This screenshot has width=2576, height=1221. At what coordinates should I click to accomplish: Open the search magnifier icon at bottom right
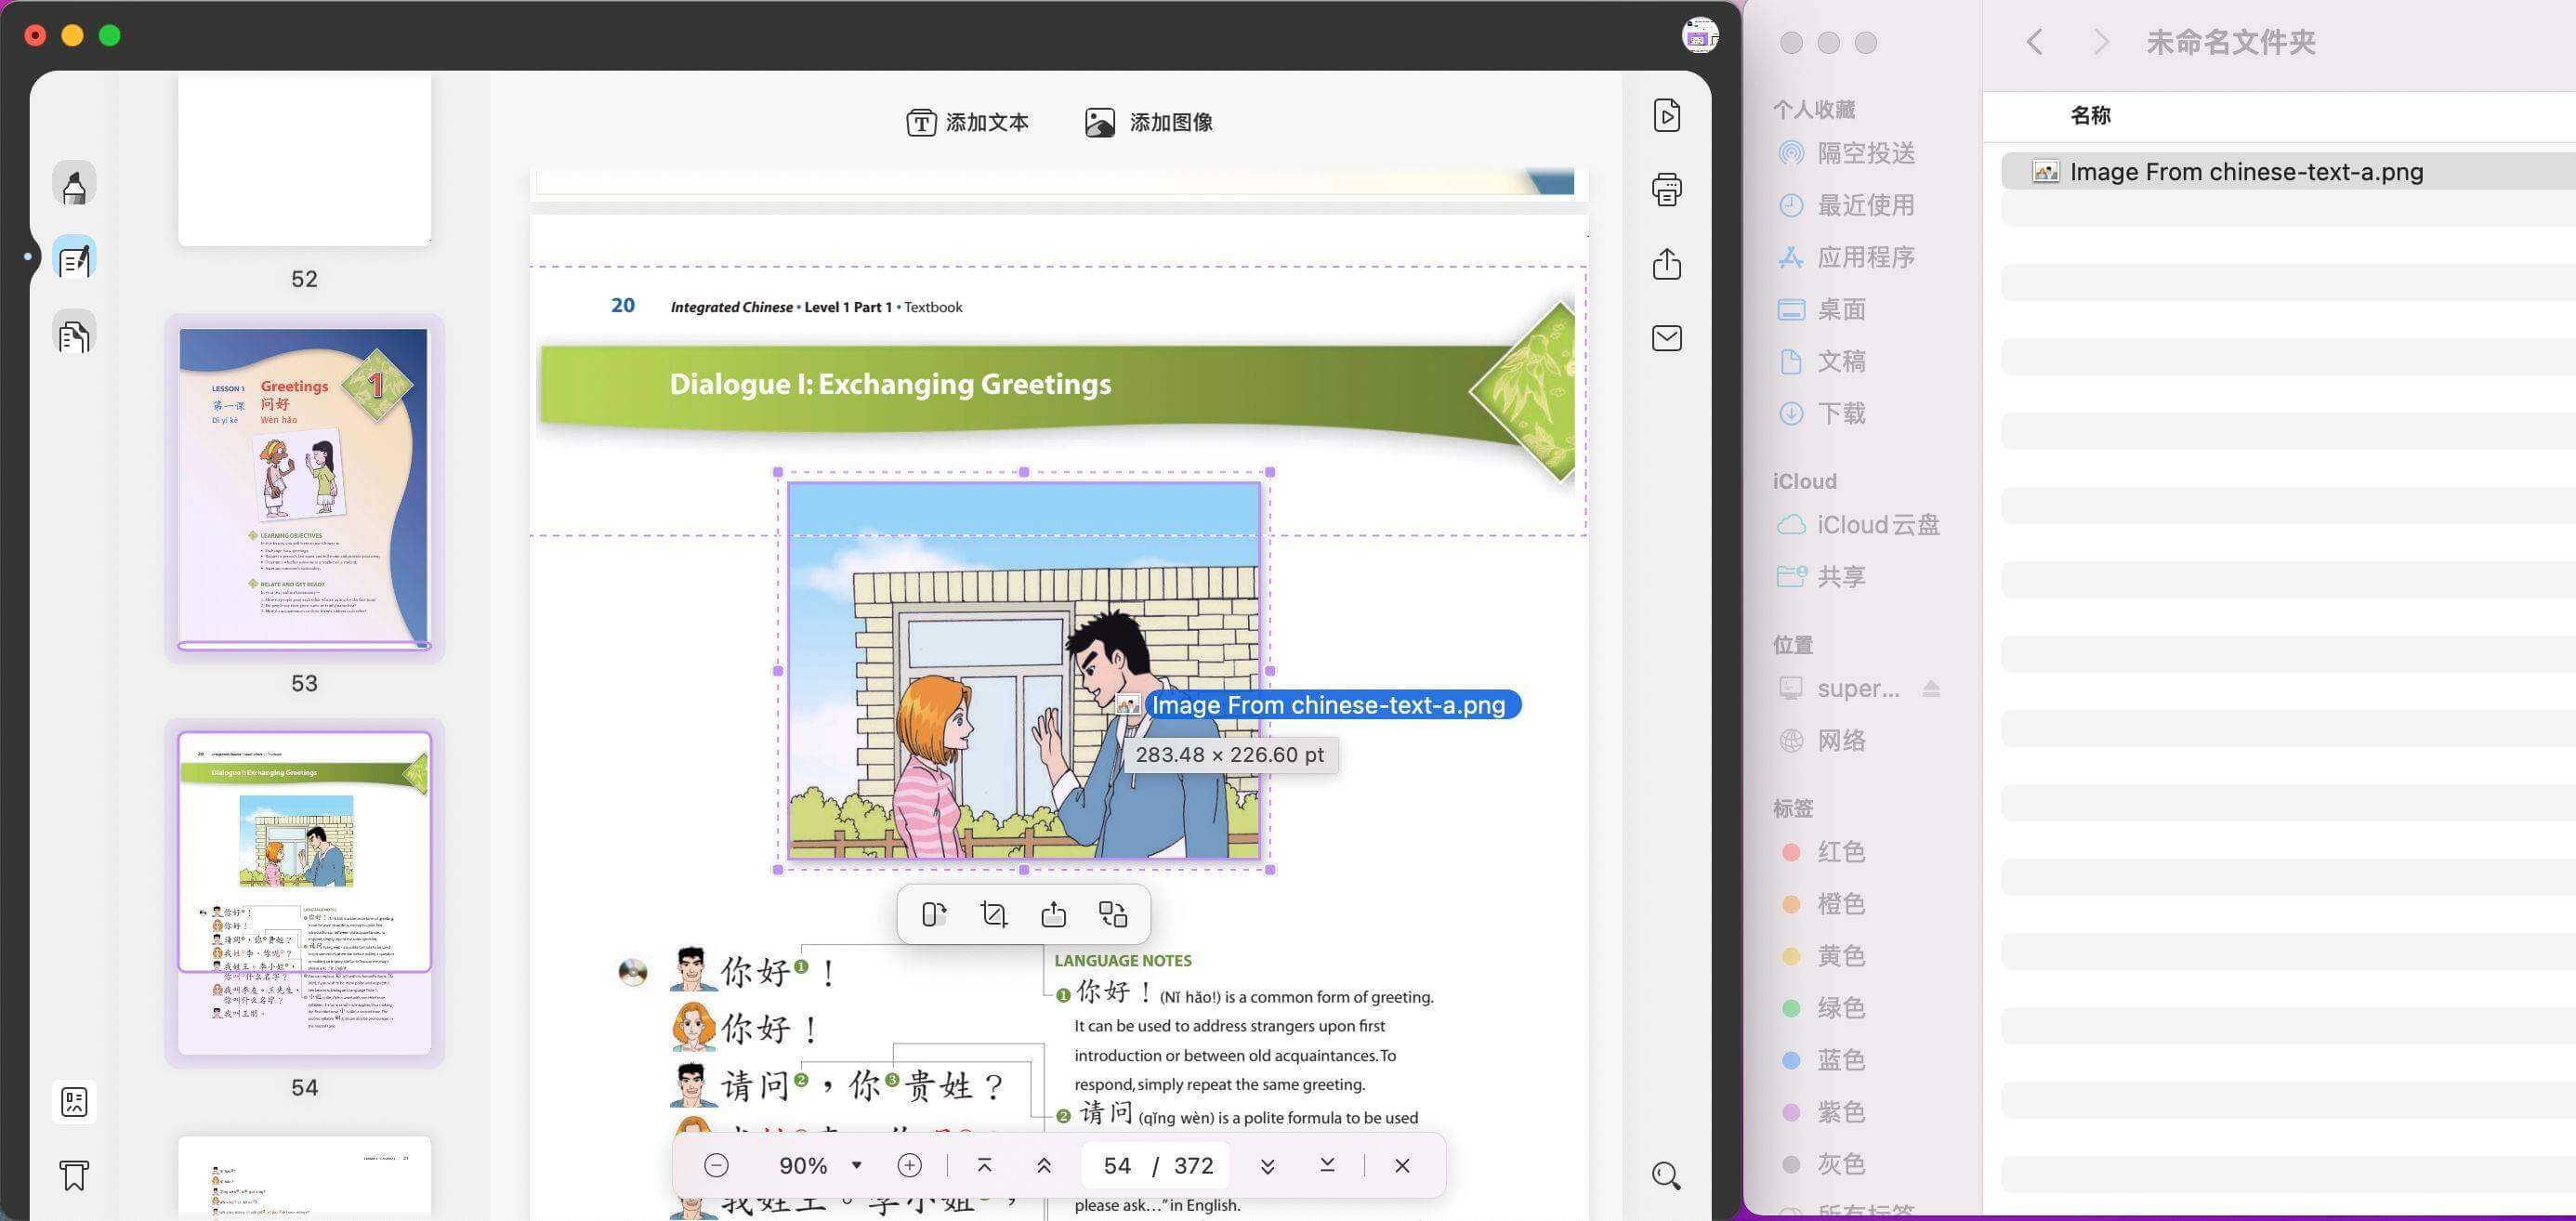point(1666,1175)
